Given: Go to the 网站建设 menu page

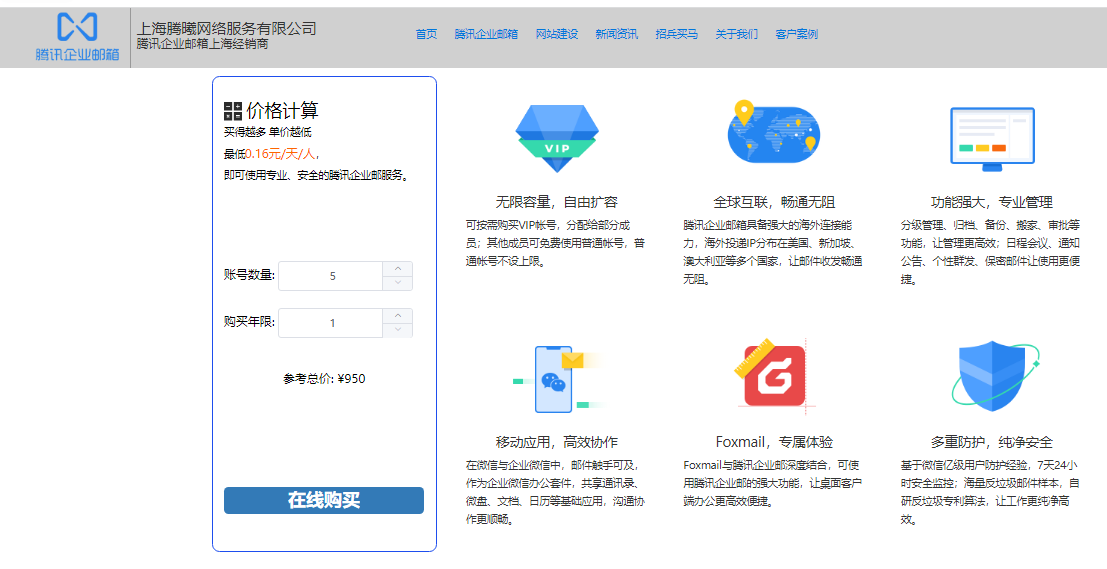Looking at the screenshot, I should click(x=556, y=34).
